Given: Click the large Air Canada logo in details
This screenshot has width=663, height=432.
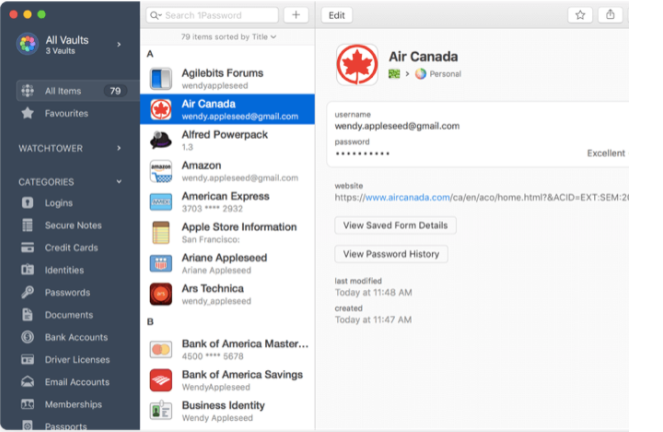Looking at the screenshot, I should [357, 65].
